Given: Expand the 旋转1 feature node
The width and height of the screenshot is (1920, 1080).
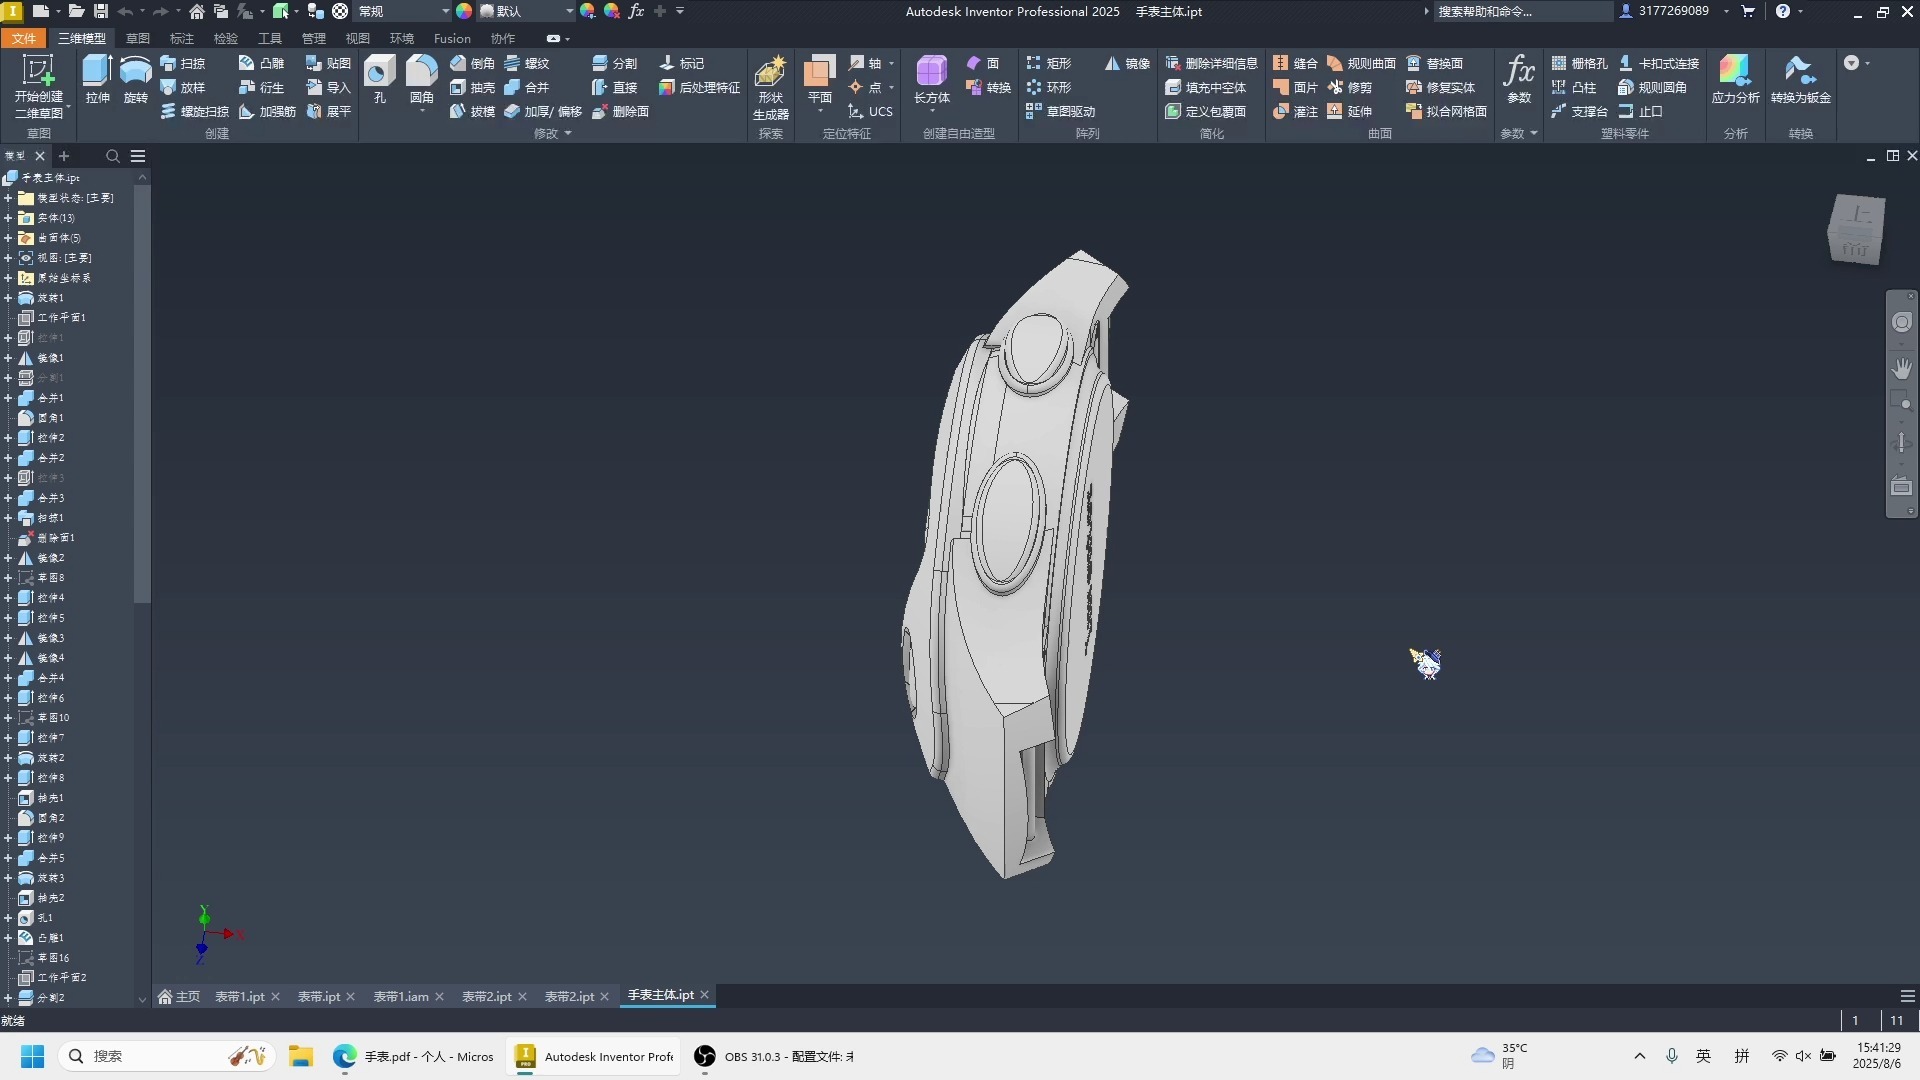Looking at the screenshot, I should [8, 298].
